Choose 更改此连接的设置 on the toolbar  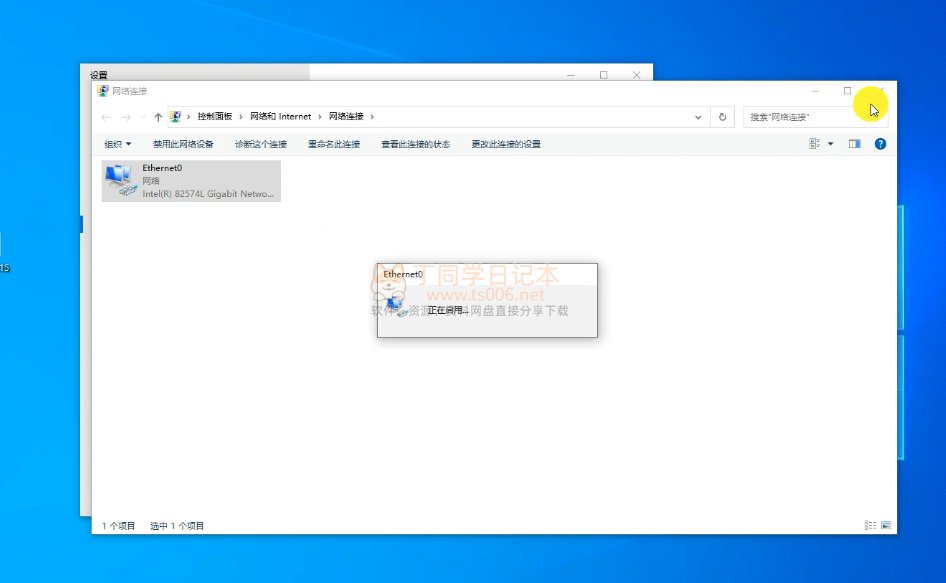(x=506, y=144)
